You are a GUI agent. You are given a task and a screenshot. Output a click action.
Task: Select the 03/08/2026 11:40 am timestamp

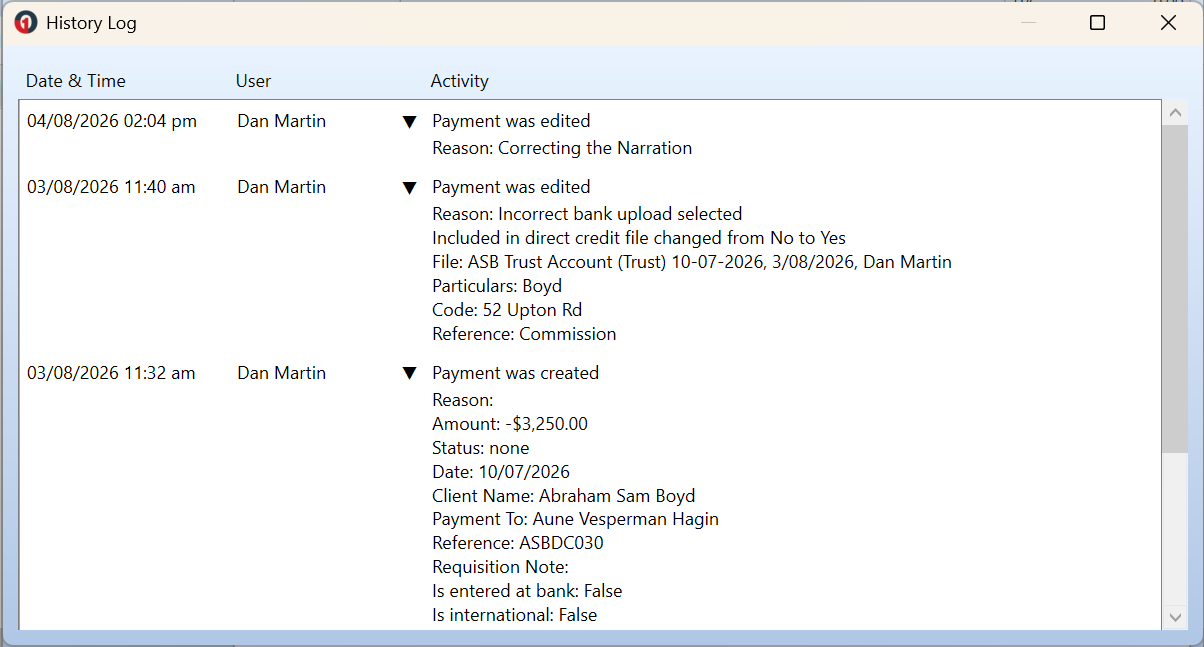point(111,187)
